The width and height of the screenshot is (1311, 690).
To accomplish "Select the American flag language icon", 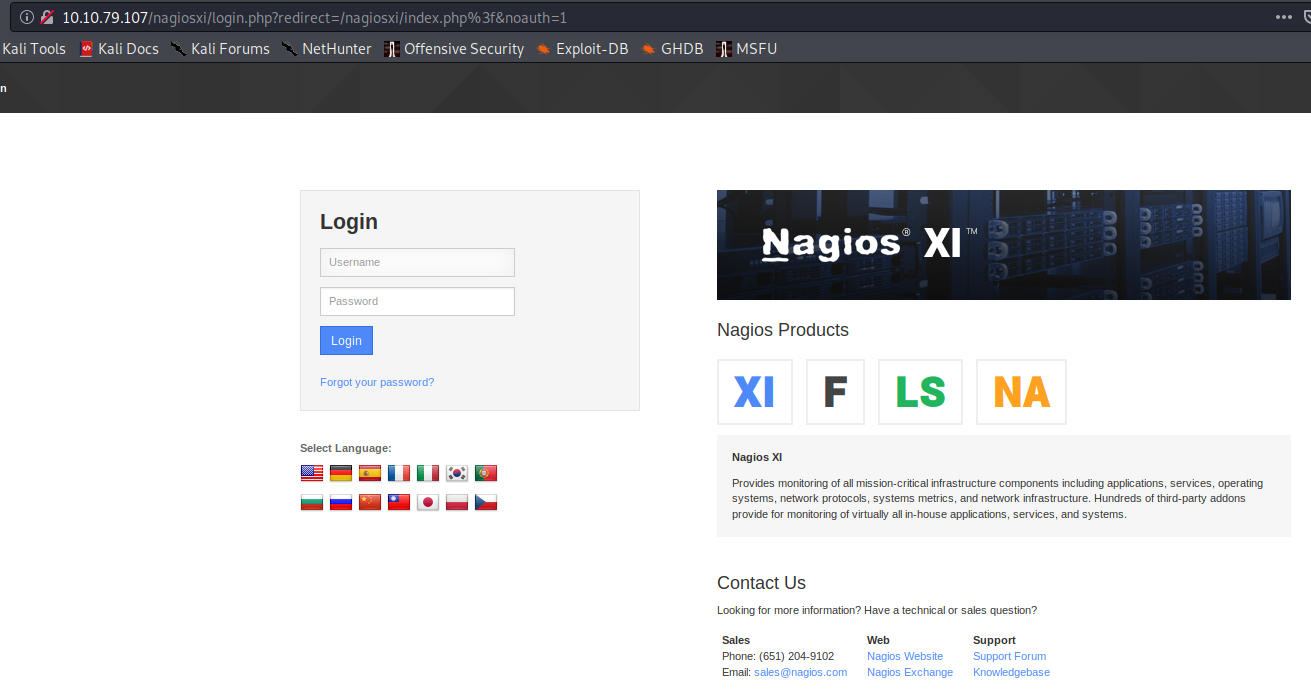I will pos(311,472).
